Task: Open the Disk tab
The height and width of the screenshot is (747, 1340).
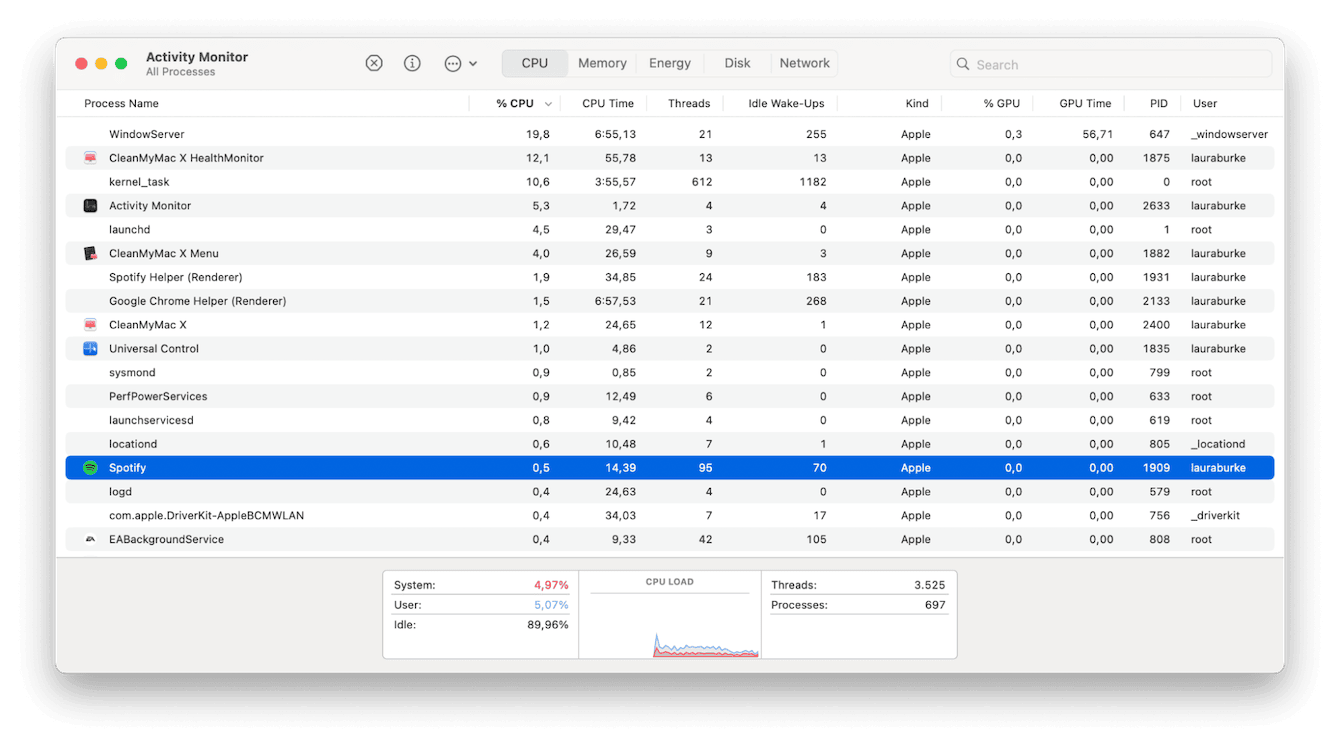Action: 737,63
